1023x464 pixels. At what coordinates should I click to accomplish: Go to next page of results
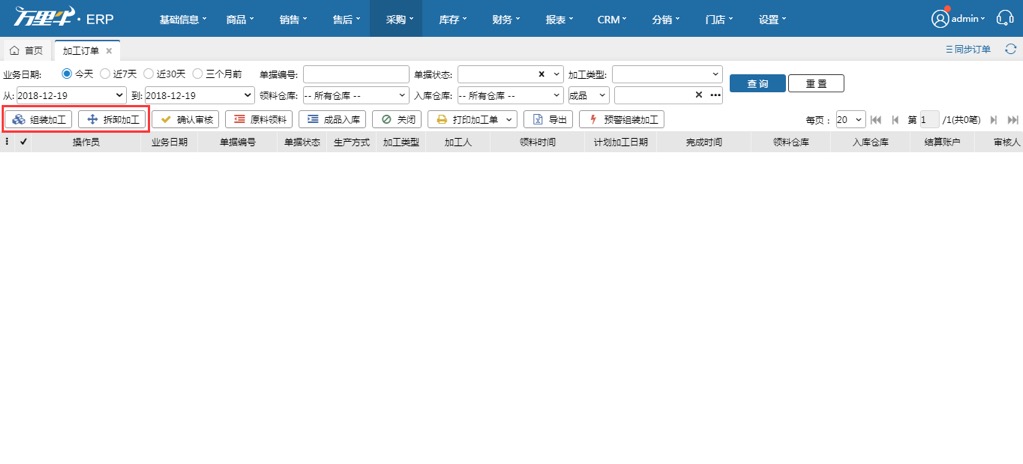[994, 120]
